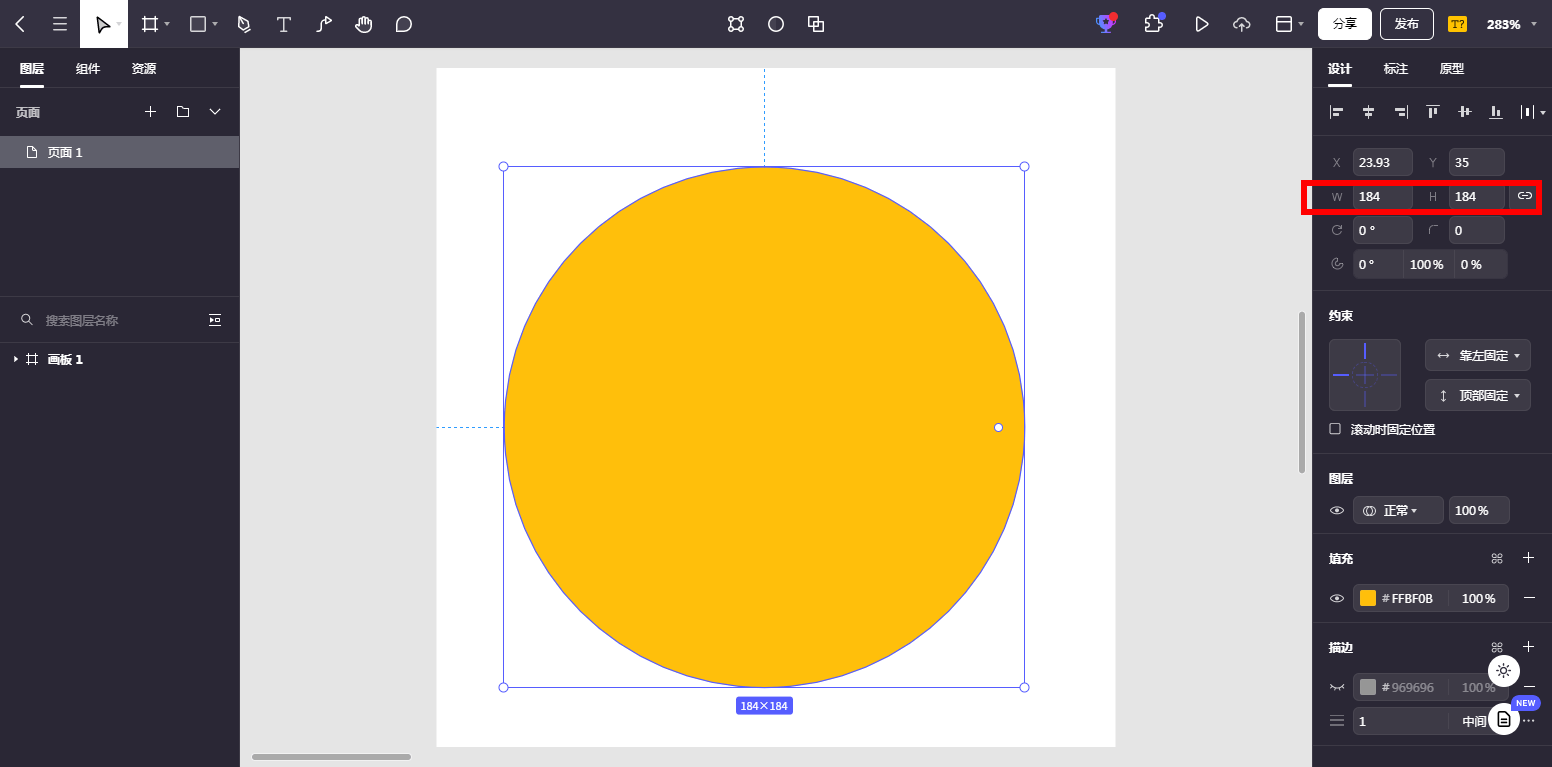The image size is (1552, 767).
Task: Open fill styles icon
Action: click(1497, 558)
